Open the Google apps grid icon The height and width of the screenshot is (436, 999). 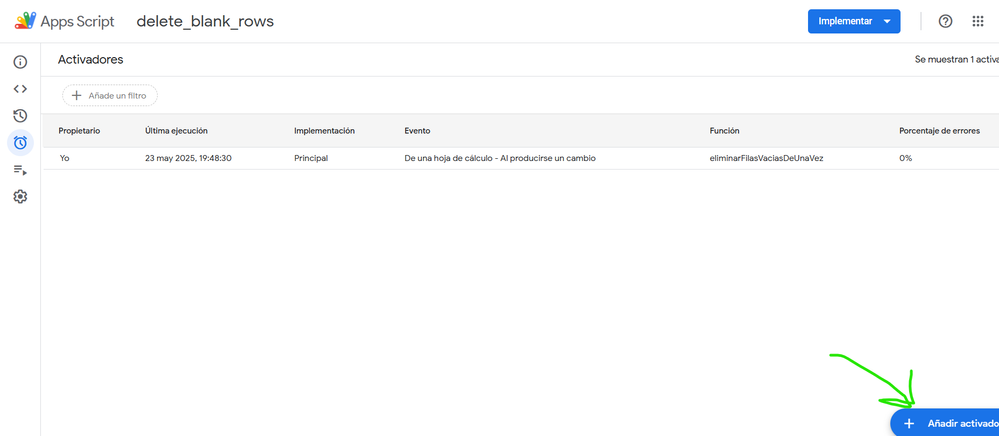[978, 21]
